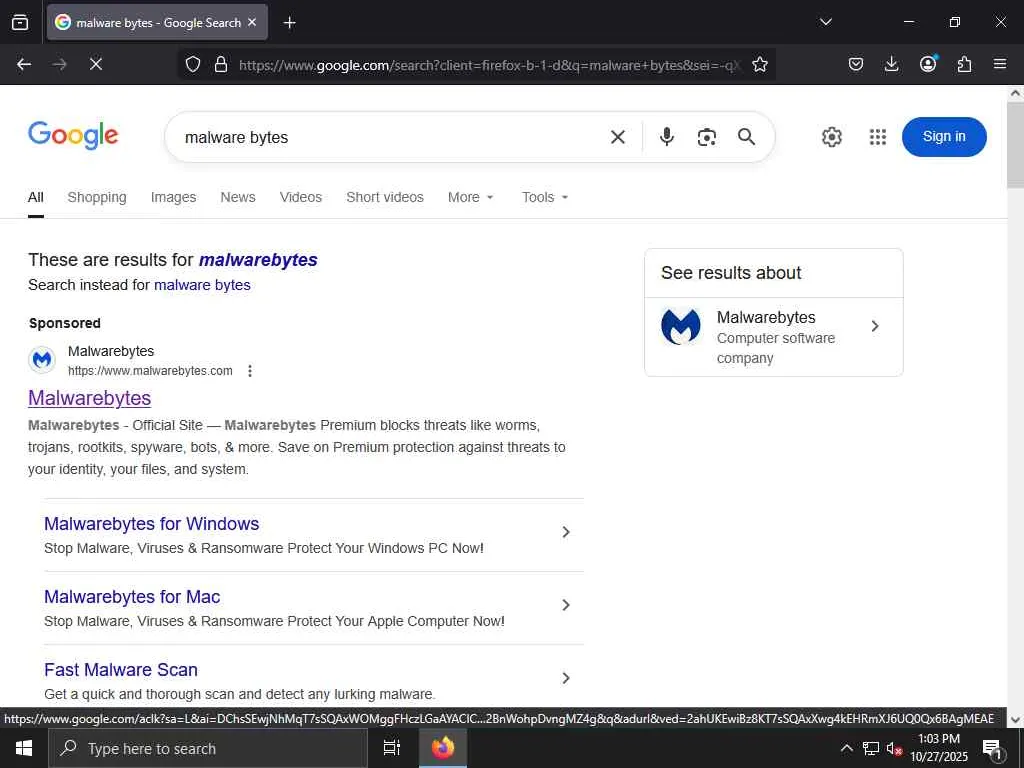Image resolution: width=1024 pixels, height=768 pixels.
Task: Click the forward navigation arrow
Action: (59, 64)
